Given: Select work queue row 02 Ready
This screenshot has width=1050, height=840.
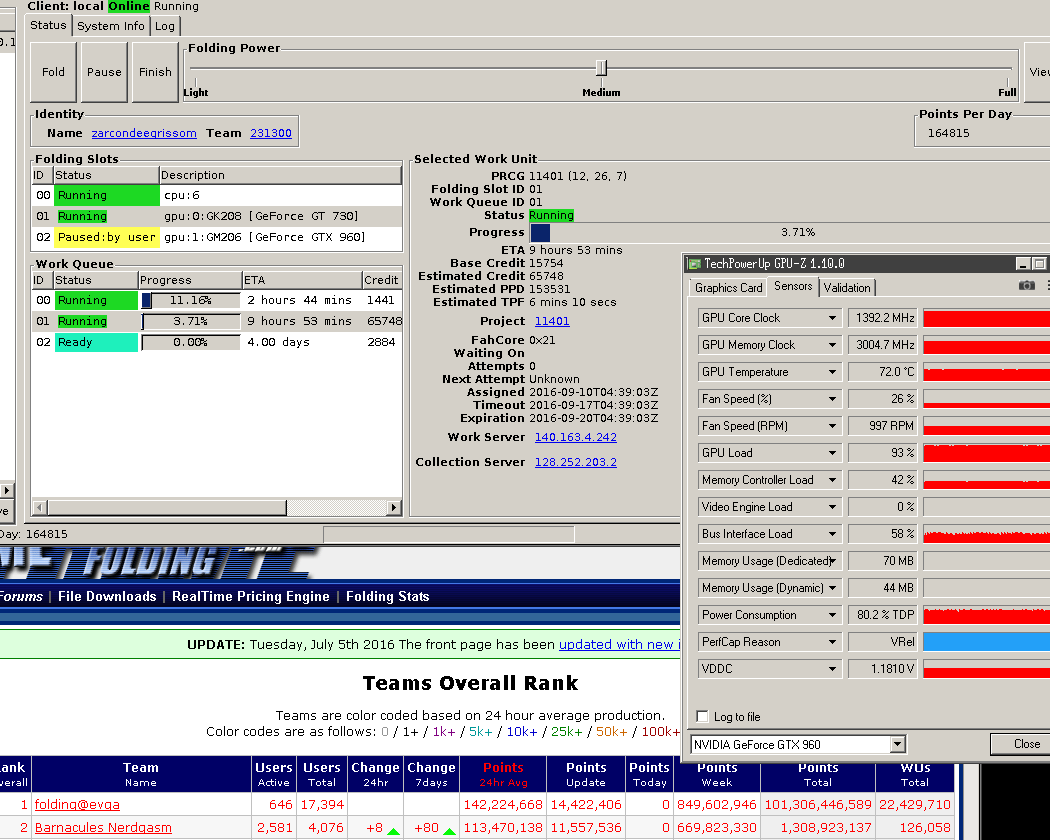Looking at the screenshot, I should 217,342.
